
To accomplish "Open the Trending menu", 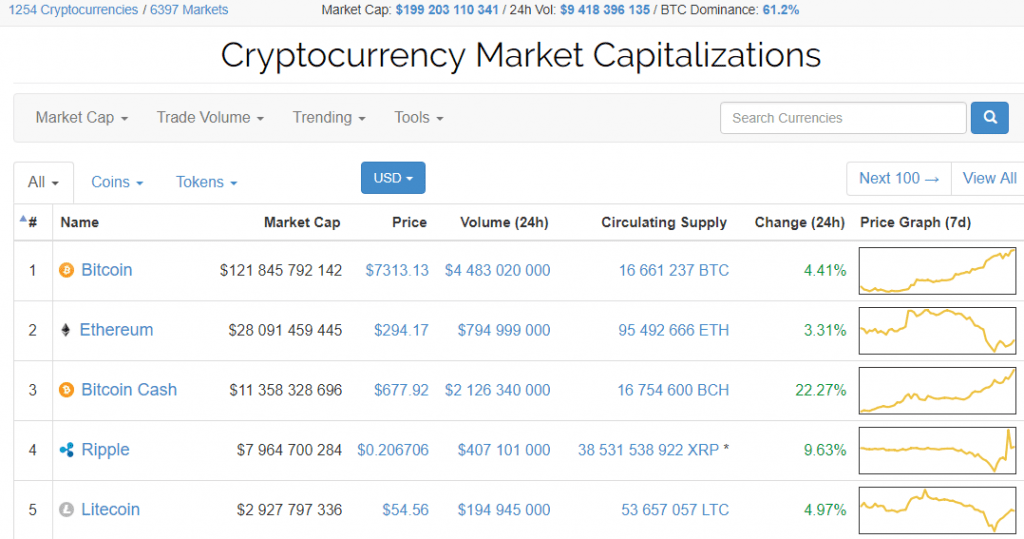I will click(x=329, y=118).
